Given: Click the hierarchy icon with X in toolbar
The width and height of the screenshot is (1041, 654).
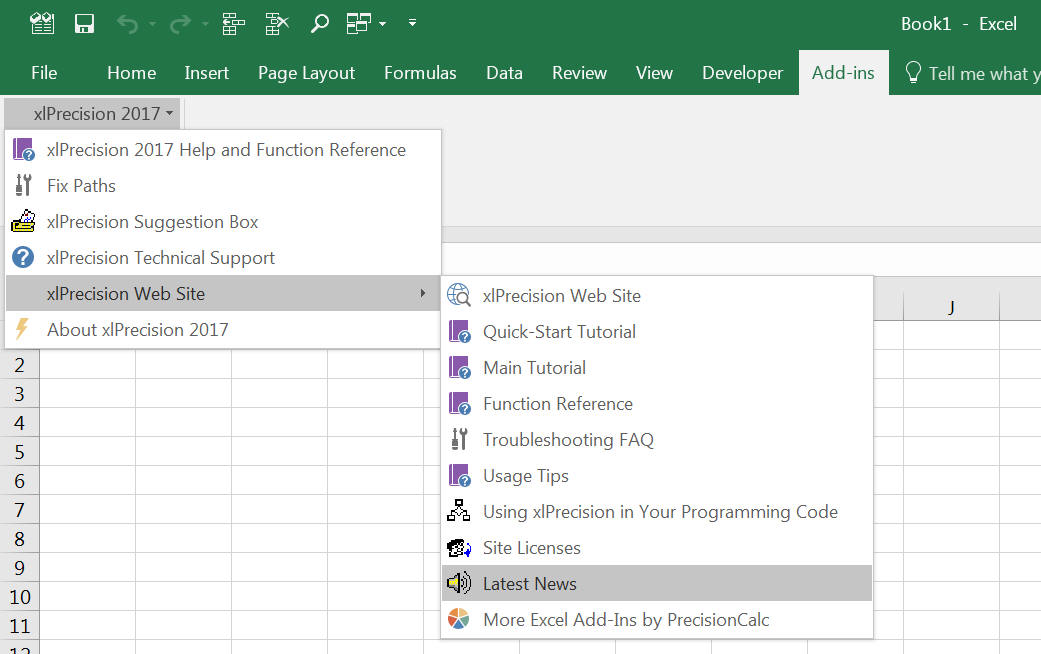Looking at the screenshot, I should 277,24.
